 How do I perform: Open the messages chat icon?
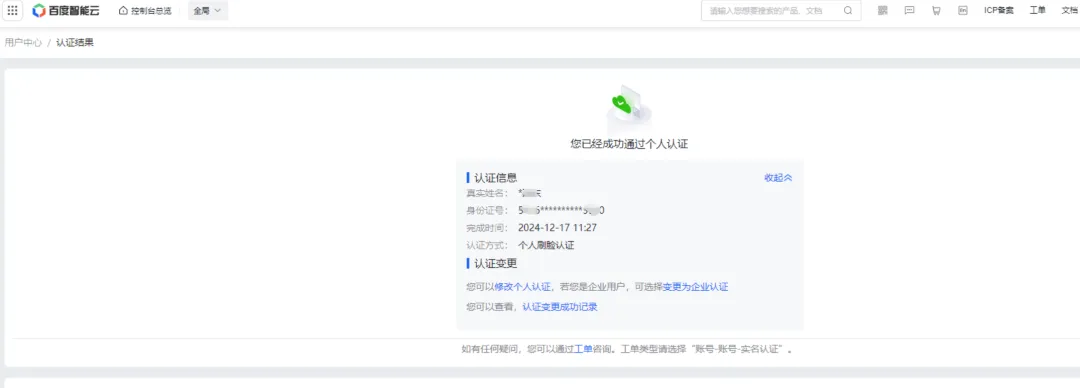tap(909, 10)
